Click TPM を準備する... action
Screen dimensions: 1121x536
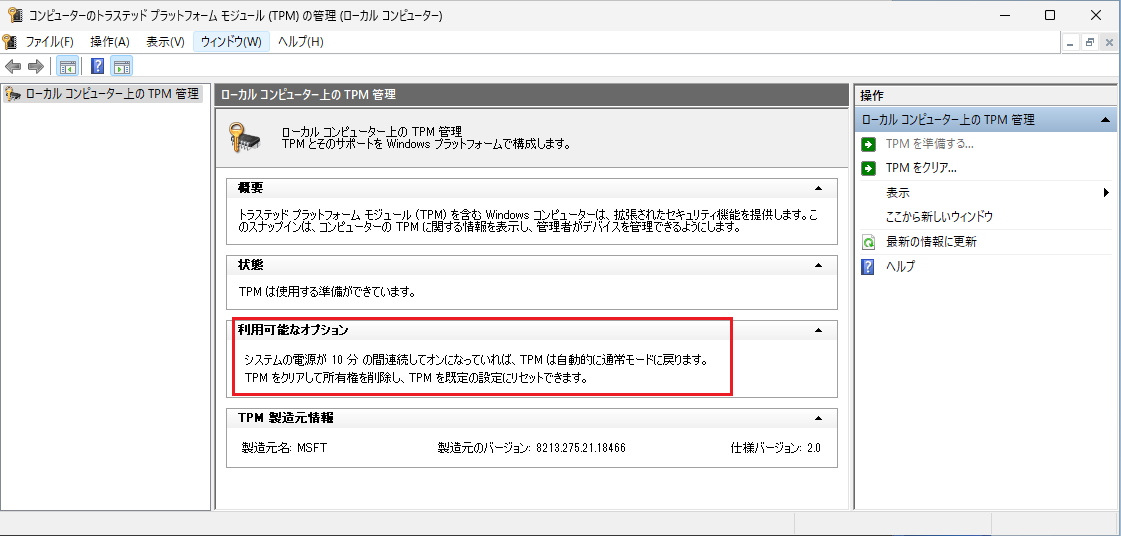point(929,144)
